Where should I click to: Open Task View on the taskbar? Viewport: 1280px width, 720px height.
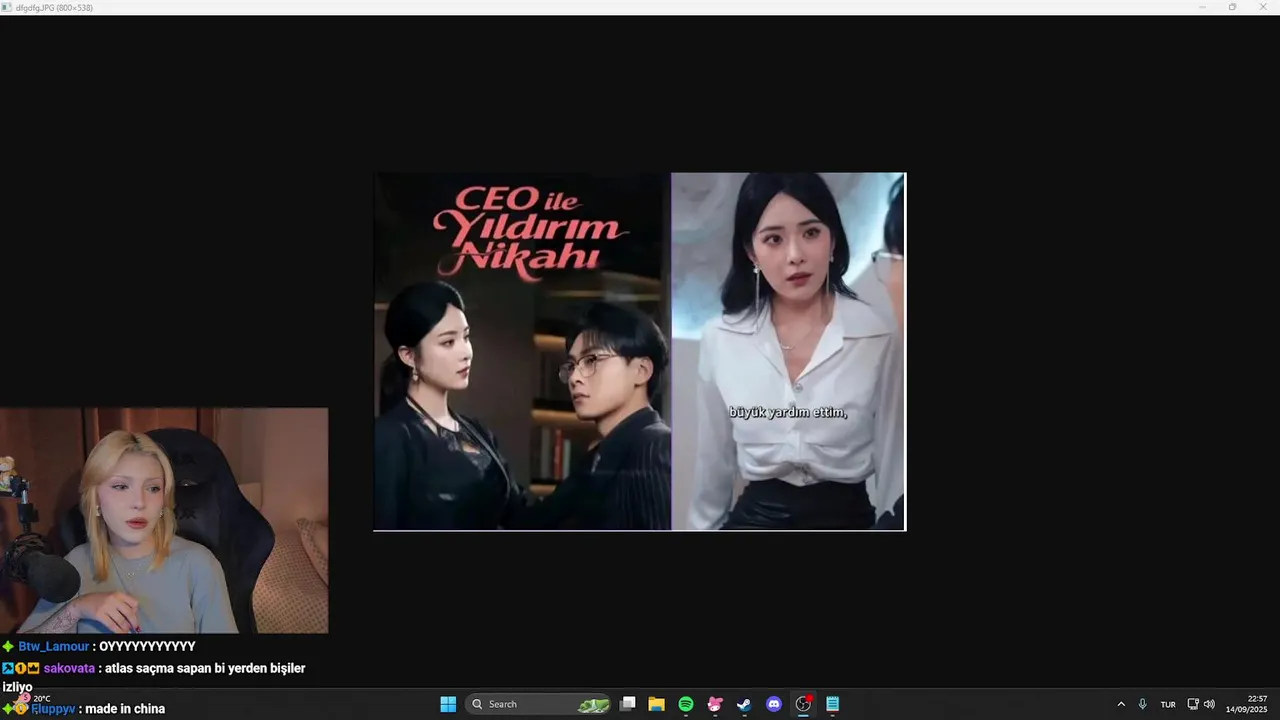[628, 704]
